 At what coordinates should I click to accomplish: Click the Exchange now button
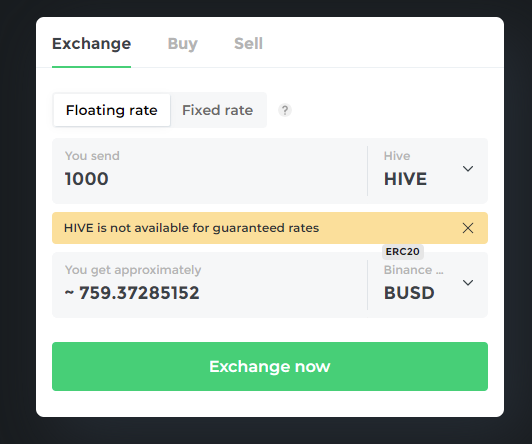(x=270, y=366)
